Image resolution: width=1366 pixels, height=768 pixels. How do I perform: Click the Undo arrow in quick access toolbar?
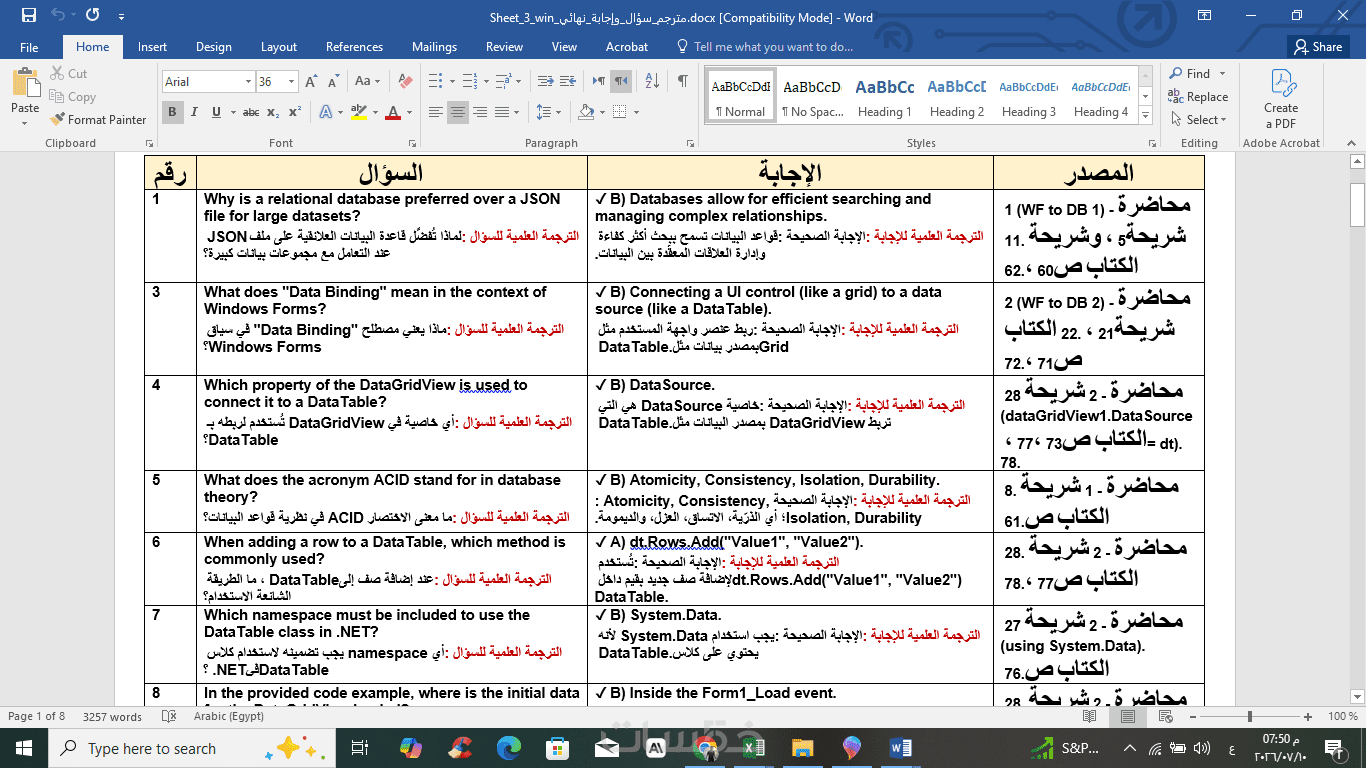tap(57, 16)
